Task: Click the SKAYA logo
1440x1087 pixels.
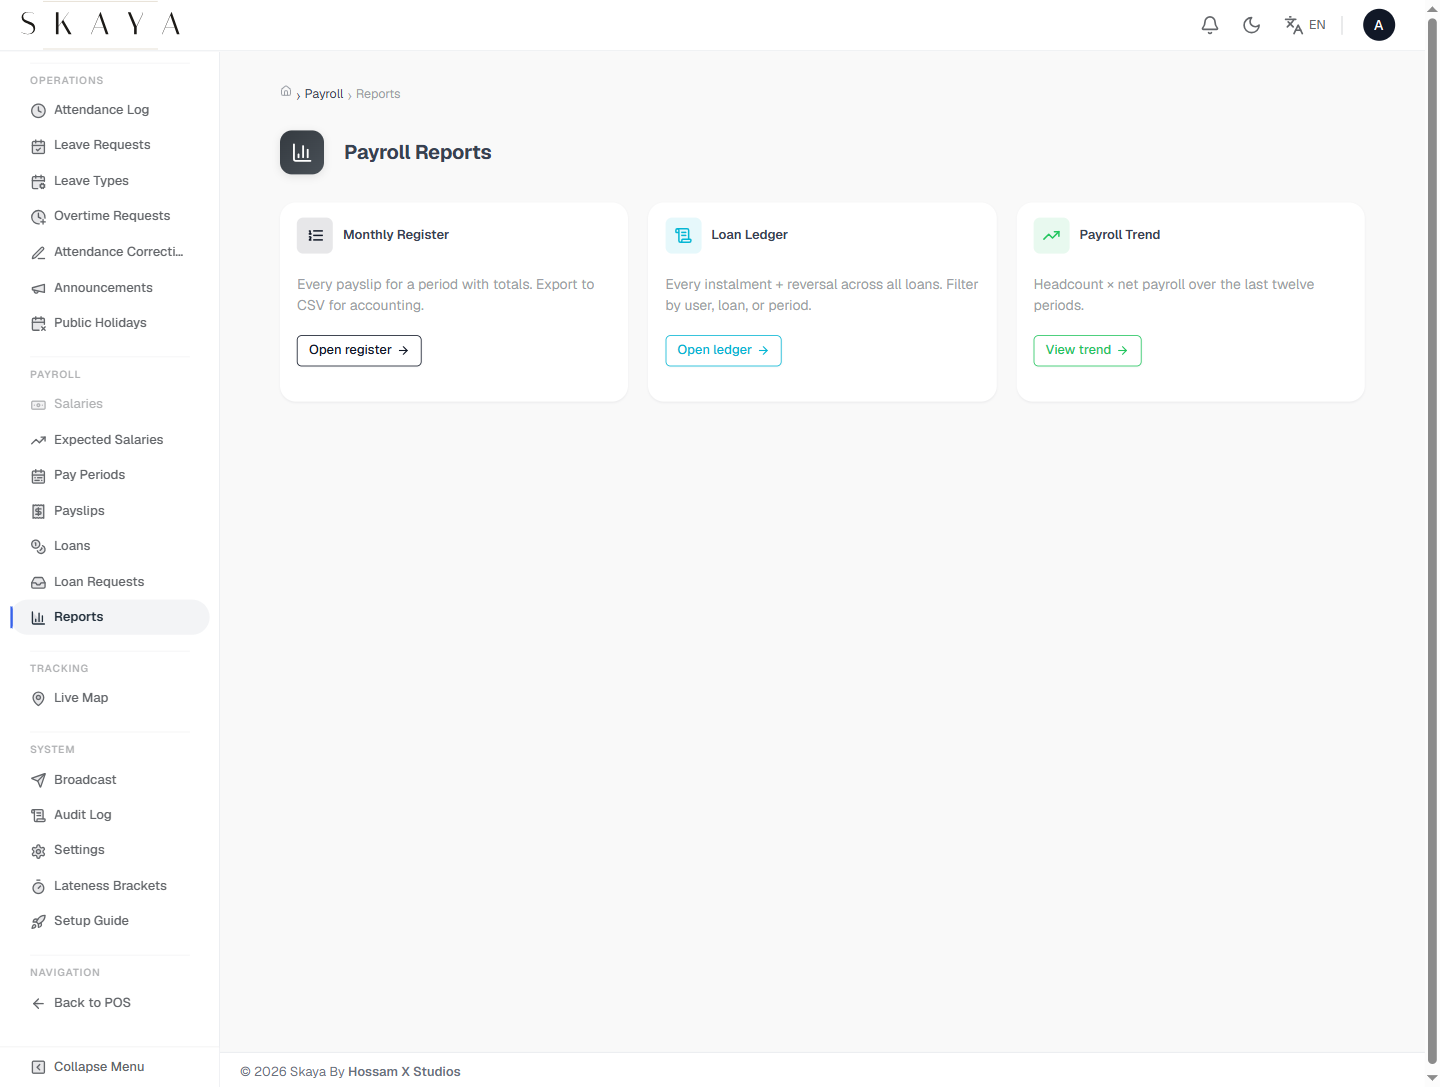Action: pos(101,24)
